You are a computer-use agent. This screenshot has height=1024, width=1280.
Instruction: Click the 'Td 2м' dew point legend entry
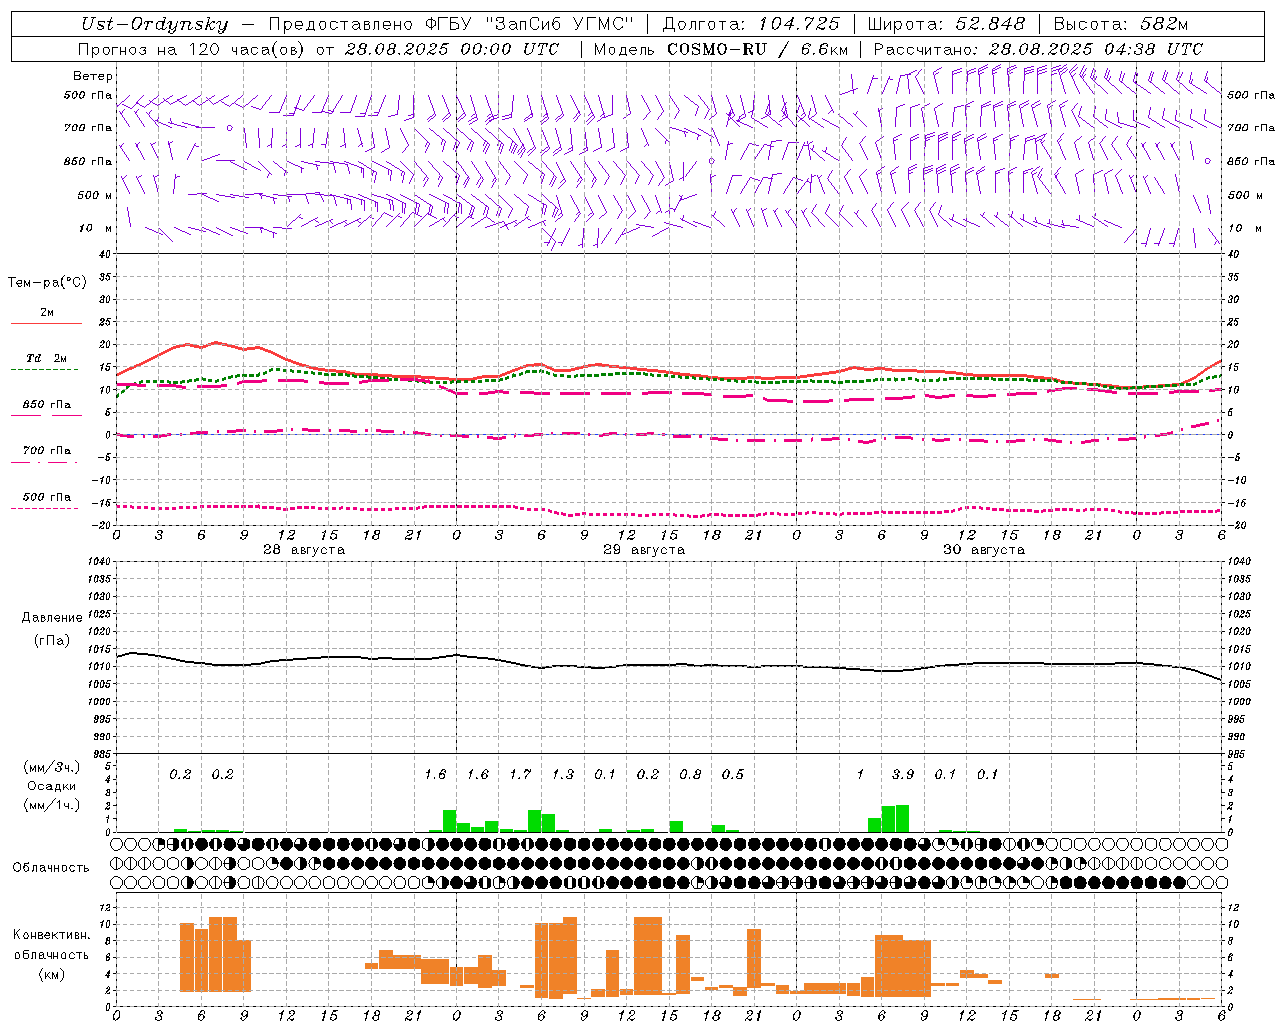tap(47, 358)
